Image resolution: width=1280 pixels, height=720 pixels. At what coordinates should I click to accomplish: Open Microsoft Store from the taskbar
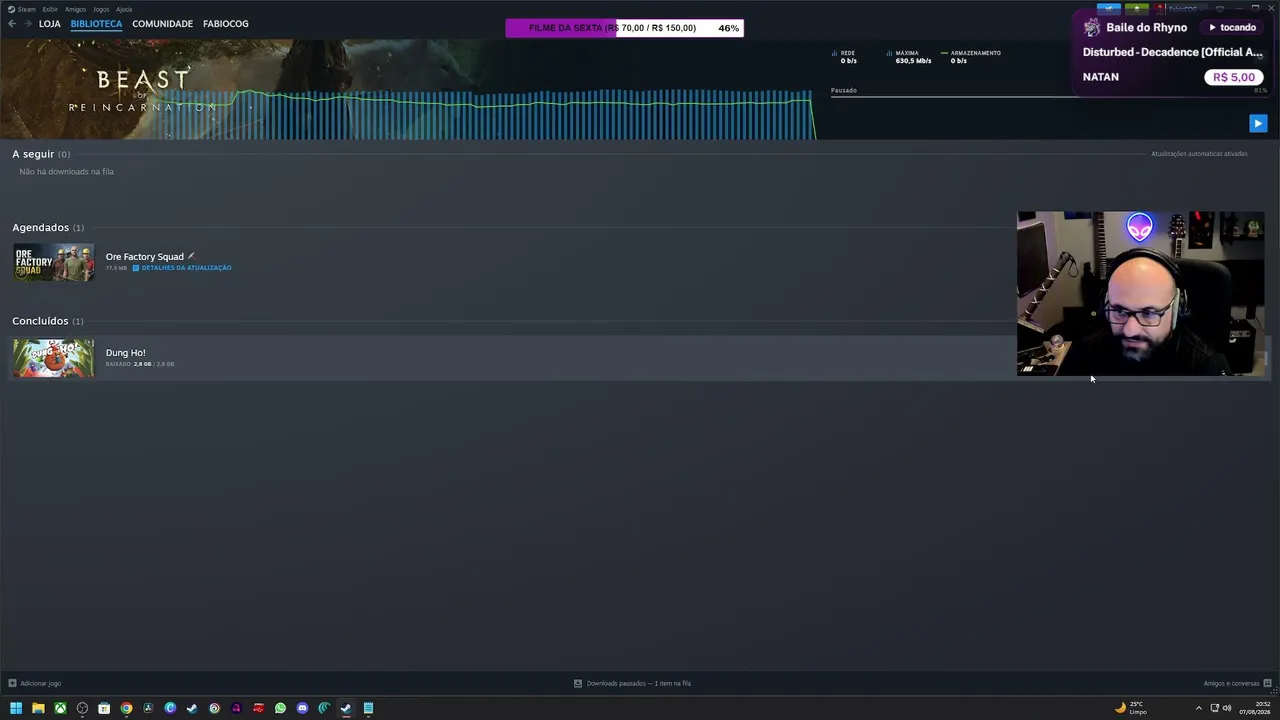(104, 708)
